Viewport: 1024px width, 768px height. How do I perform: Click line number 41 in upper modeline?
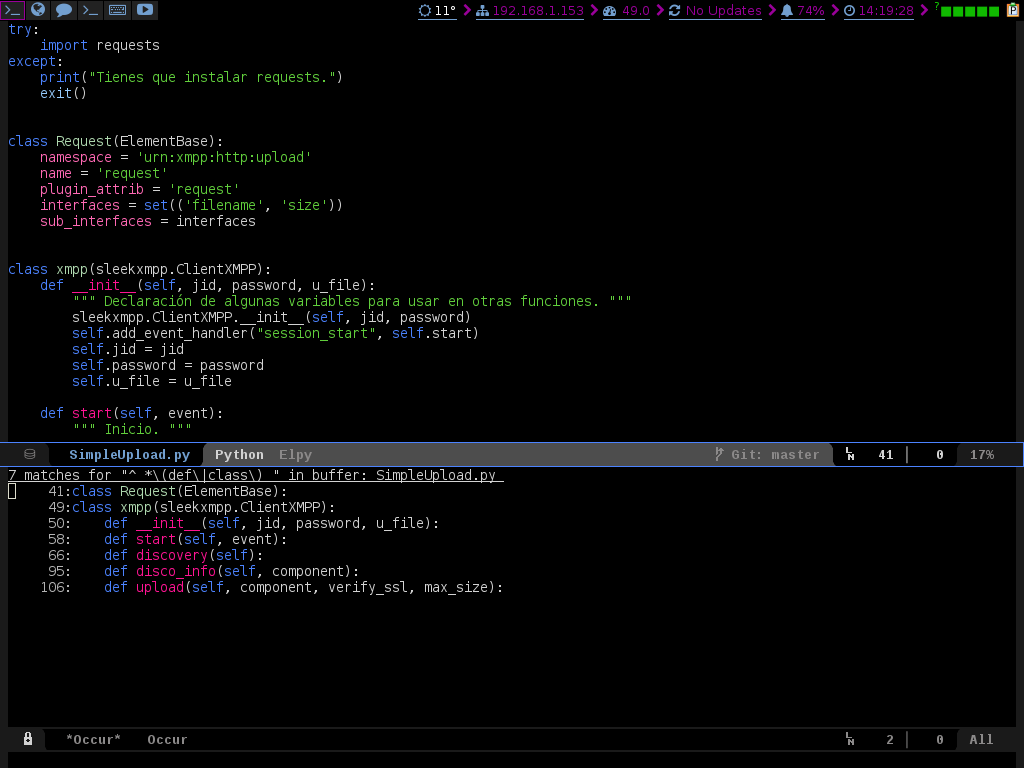coord(886,455)
